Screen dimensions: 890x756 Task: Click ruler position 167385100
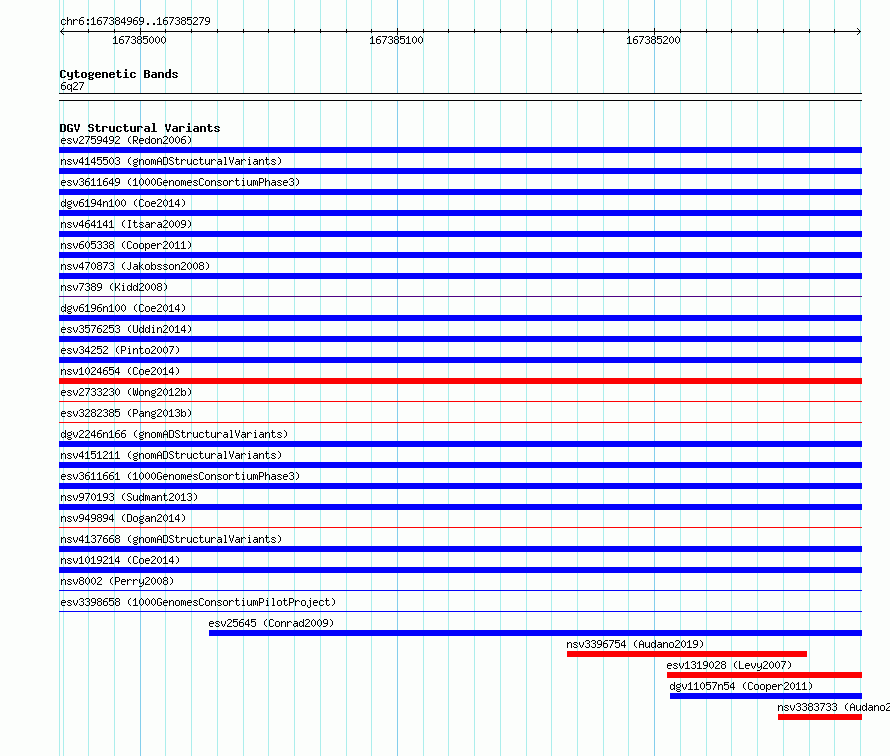point(396,40)
